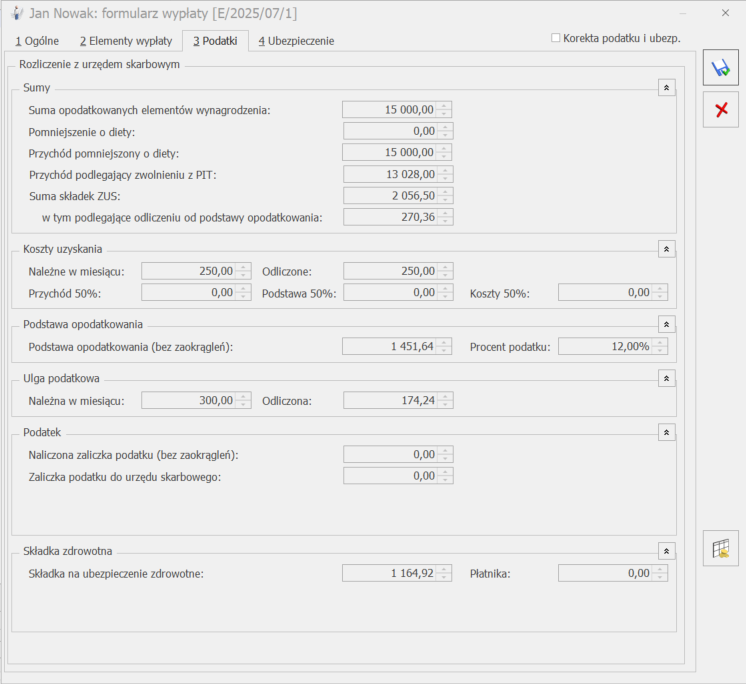Collapse the Koszty uzyskania section
Image resolution: width=746 pixels, height=684 pixels.
point(667,249)
